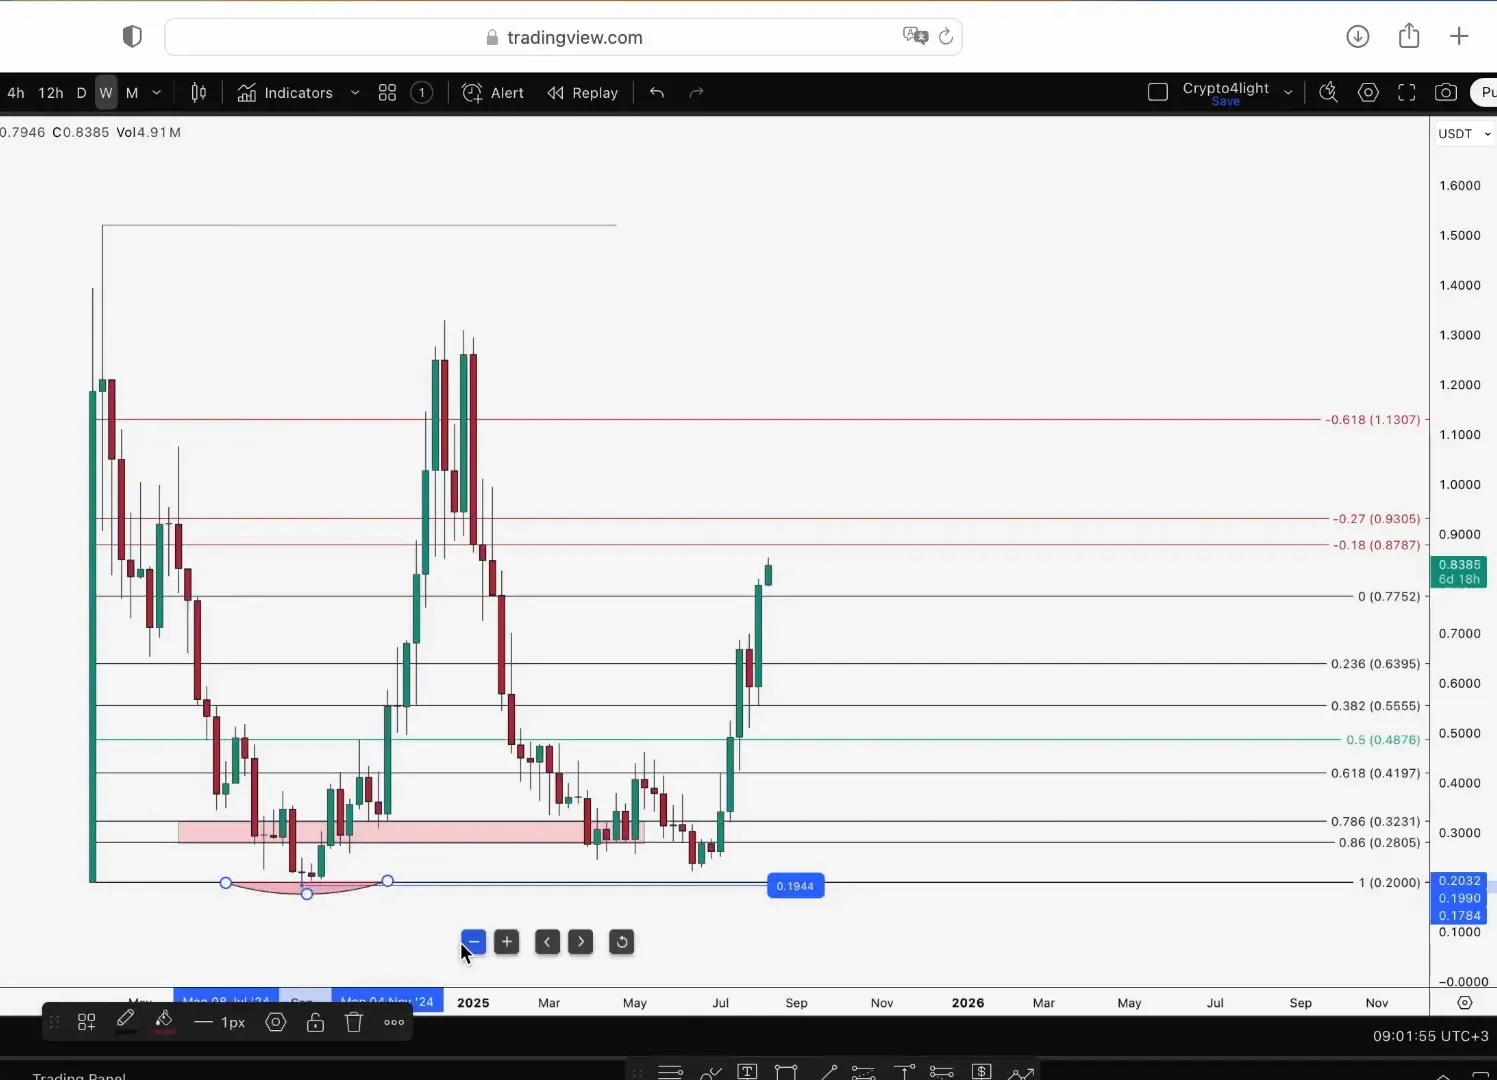Lock the selected drawing
The width and height of the screenshot is (1497, 1080).
(315, 1023)
